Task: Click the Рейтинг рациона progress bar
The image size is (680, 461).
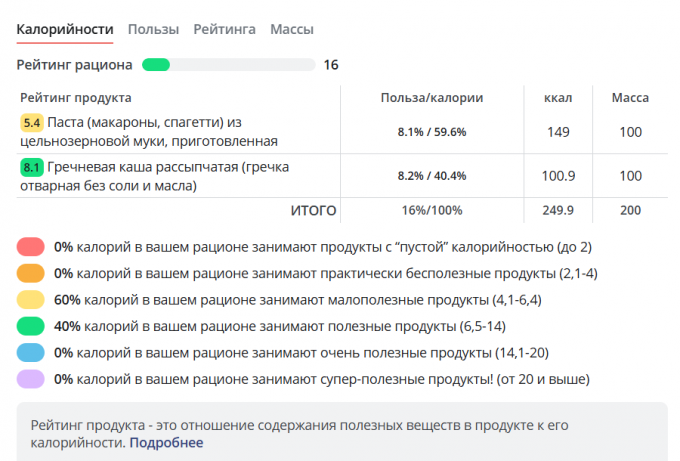Action: coord(227,65)
